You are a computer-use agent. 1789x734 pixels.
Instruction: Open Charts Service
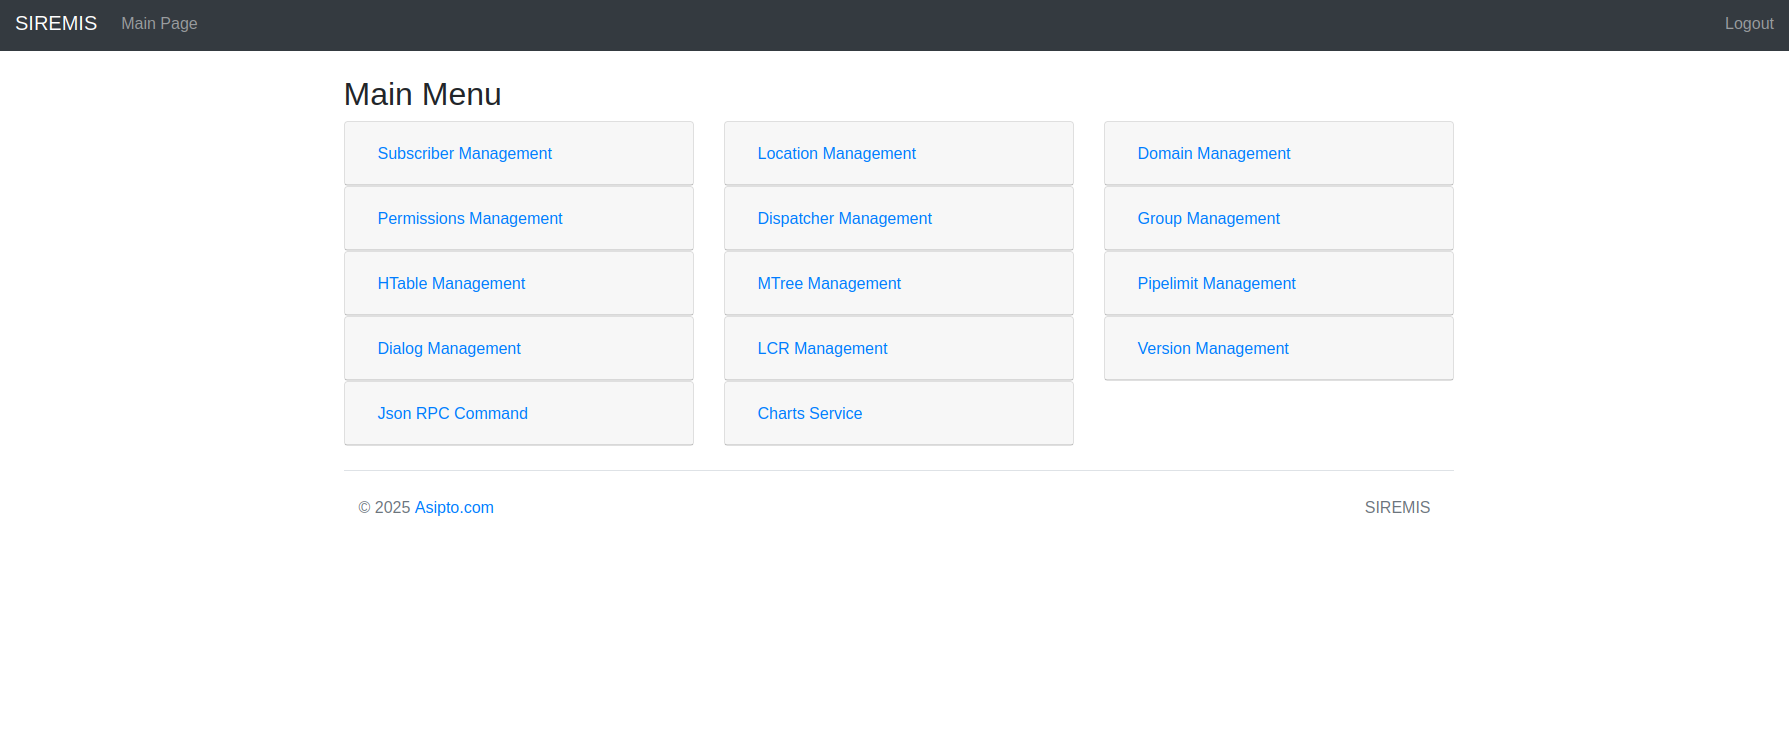point(809,413)
